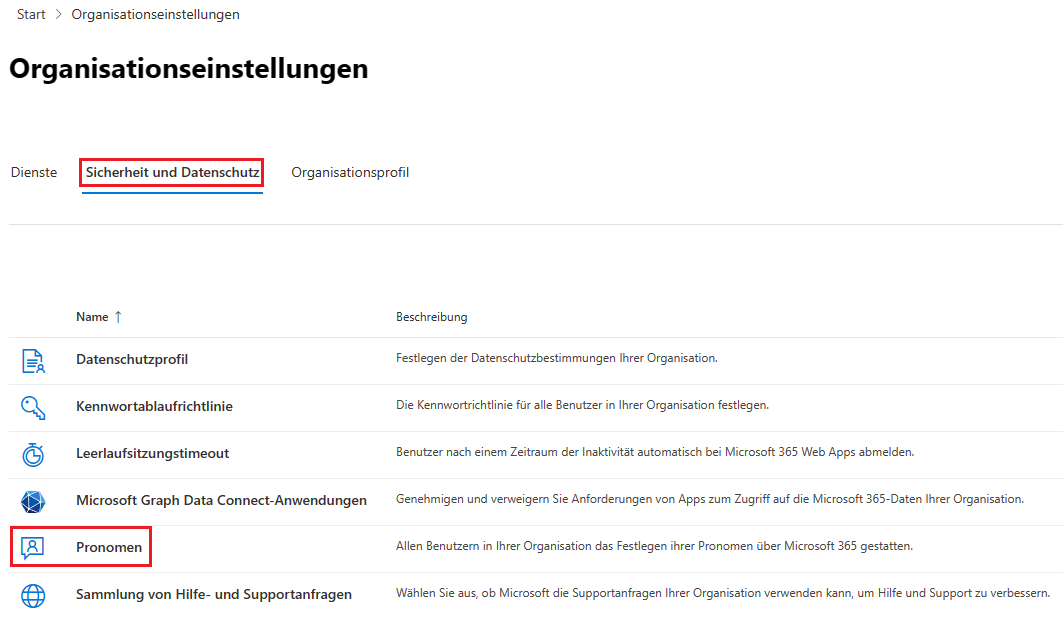The height and width of the screenshot is (617, 1063).
Task: Switch to the Dienste tab
Action: point(34,173)
